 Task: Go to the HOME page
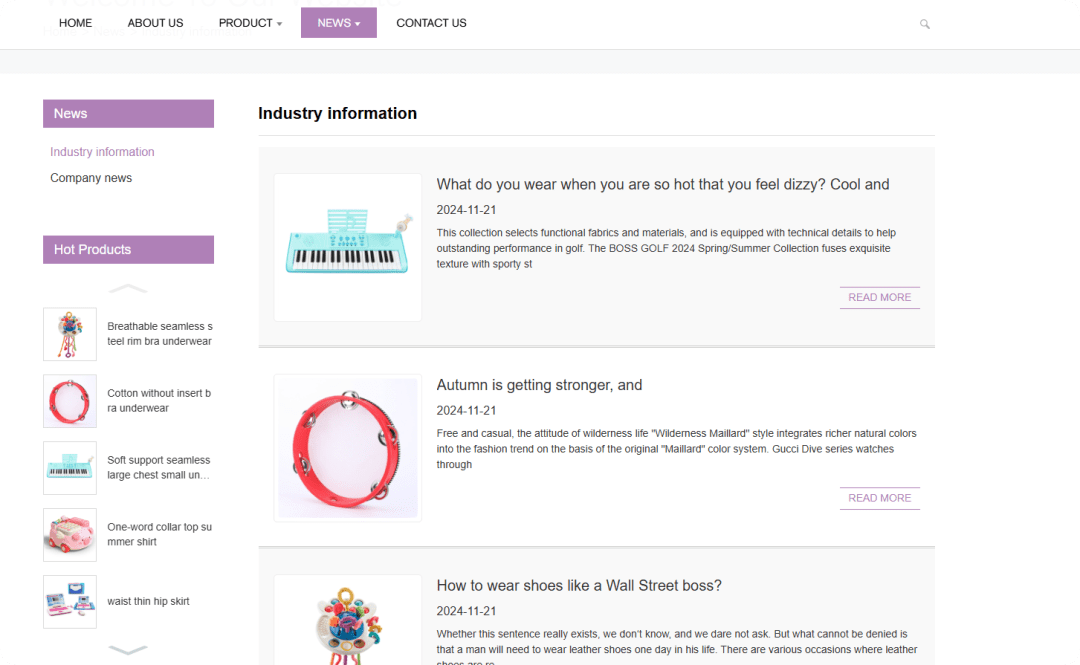tap(75, 23)
